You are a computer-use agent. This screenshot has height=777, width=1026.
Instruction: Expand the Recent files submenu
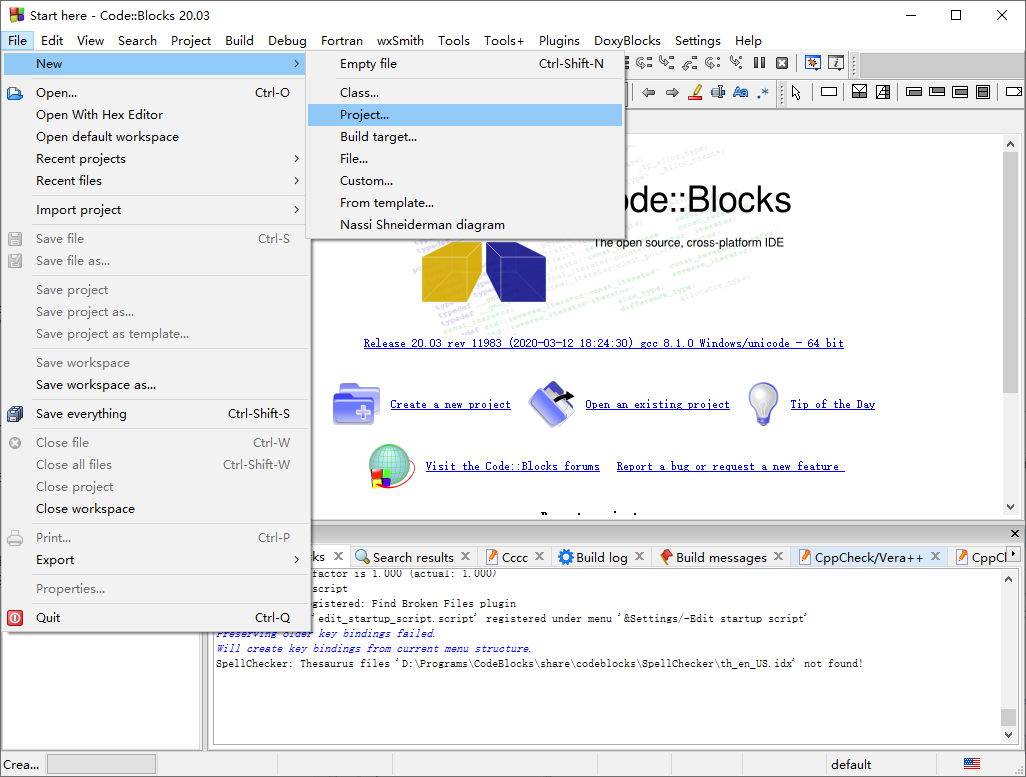click(157, 181)
